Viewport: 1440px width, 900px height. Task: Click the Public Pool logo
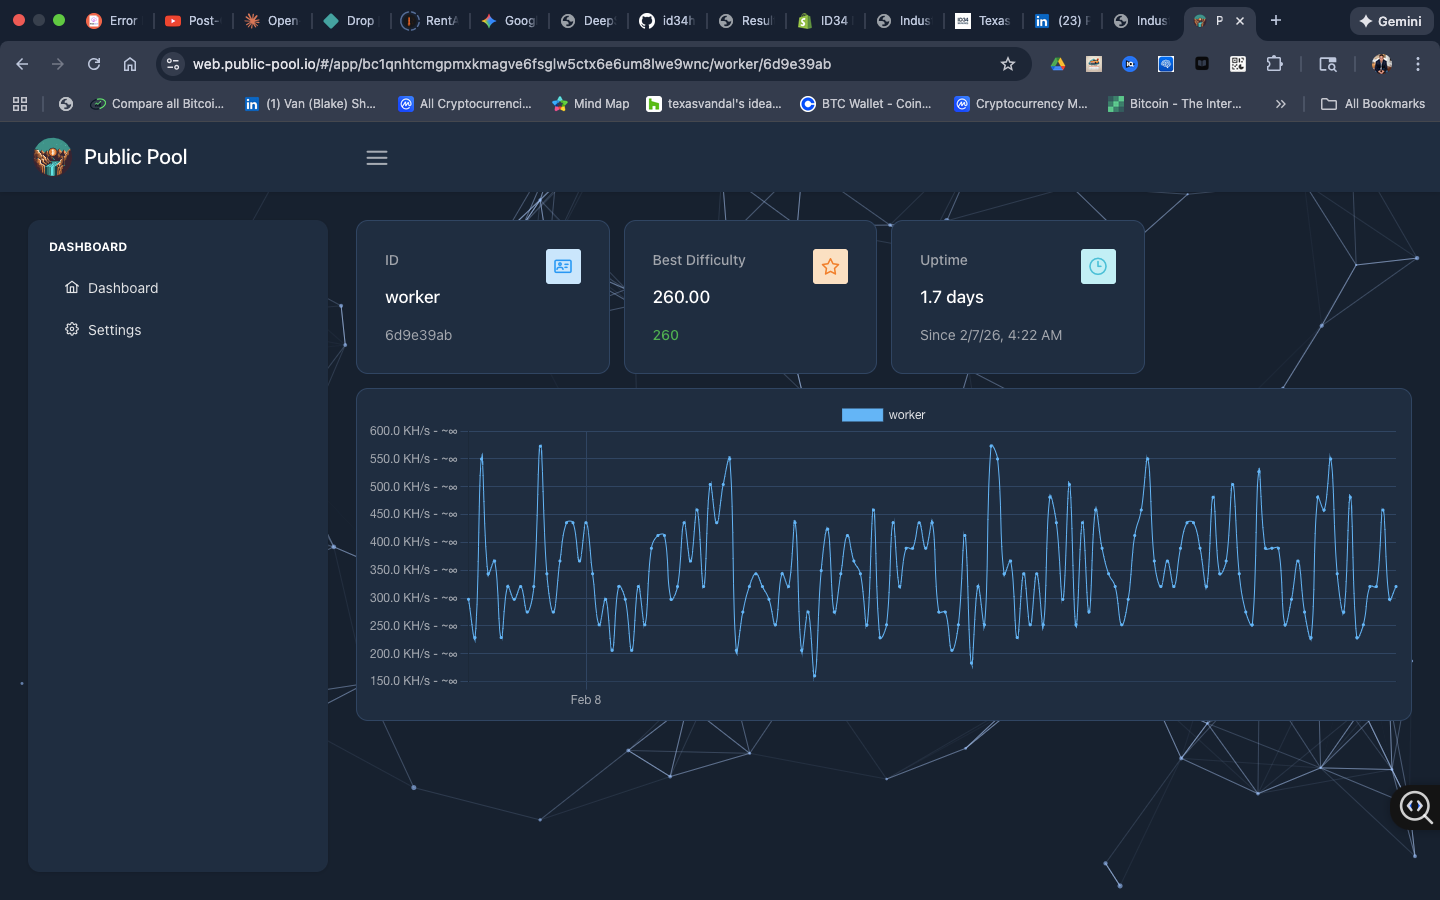tap(52, 157)
